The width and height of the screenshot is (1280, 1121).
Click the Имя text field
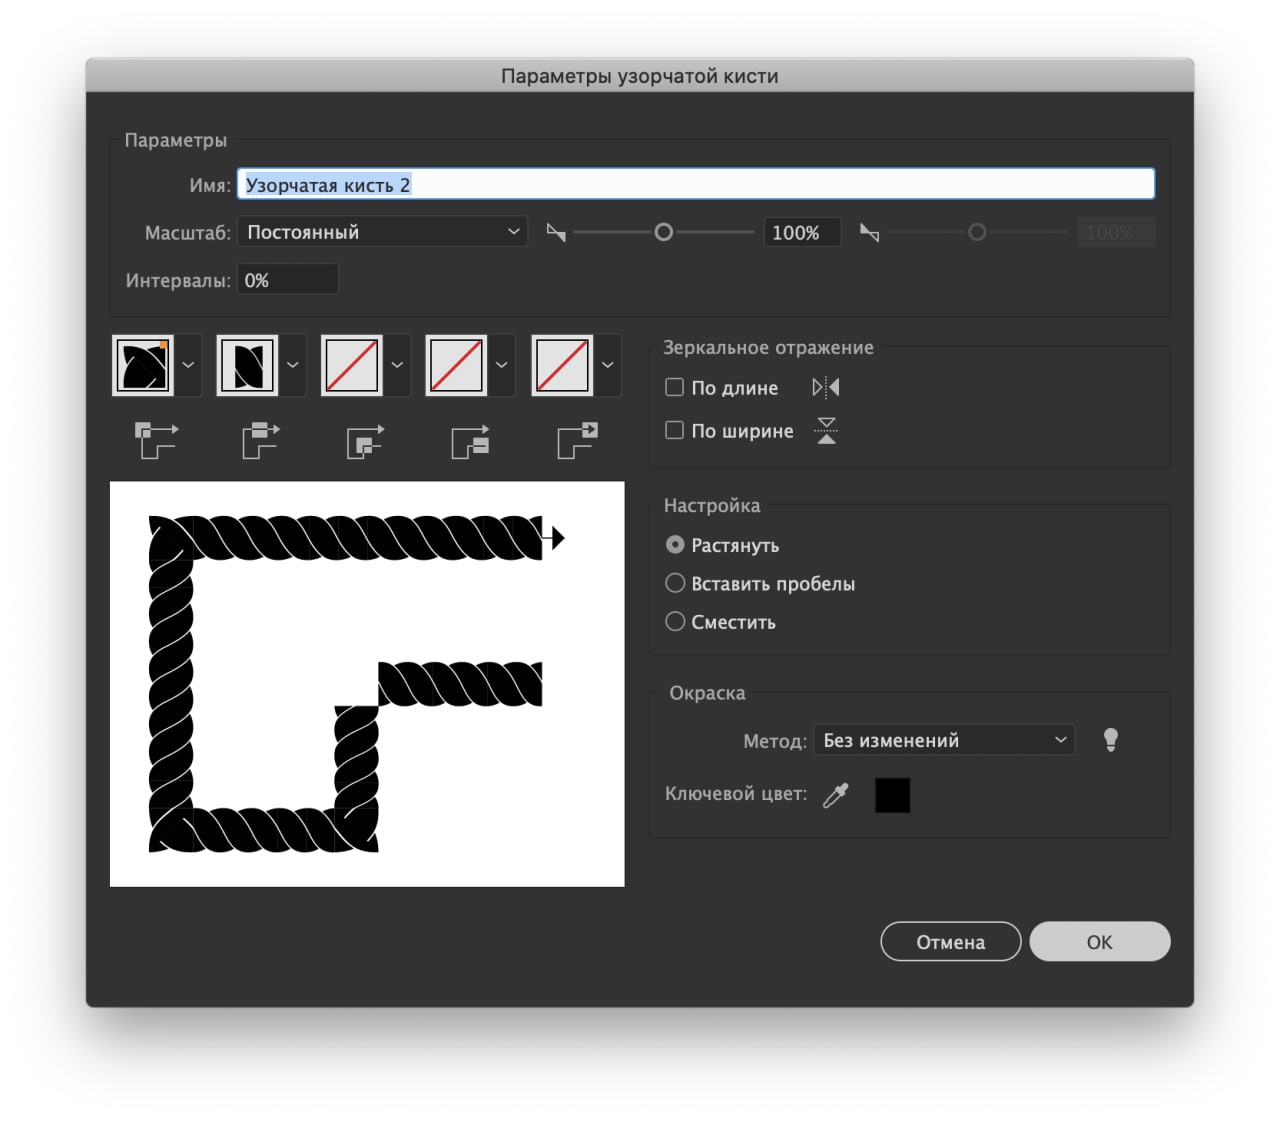tap(696, 184)
